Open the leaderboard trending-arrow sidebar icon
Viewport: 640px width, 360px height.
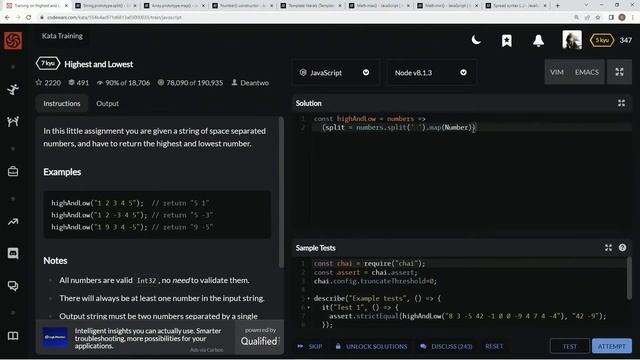point(13,222)
